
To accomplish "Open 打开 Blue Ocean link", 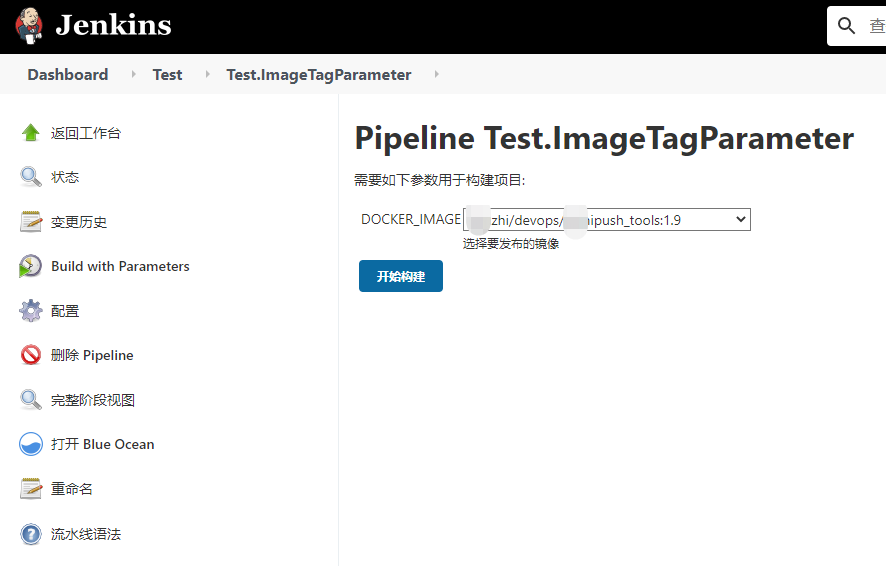I will [102, 444].
